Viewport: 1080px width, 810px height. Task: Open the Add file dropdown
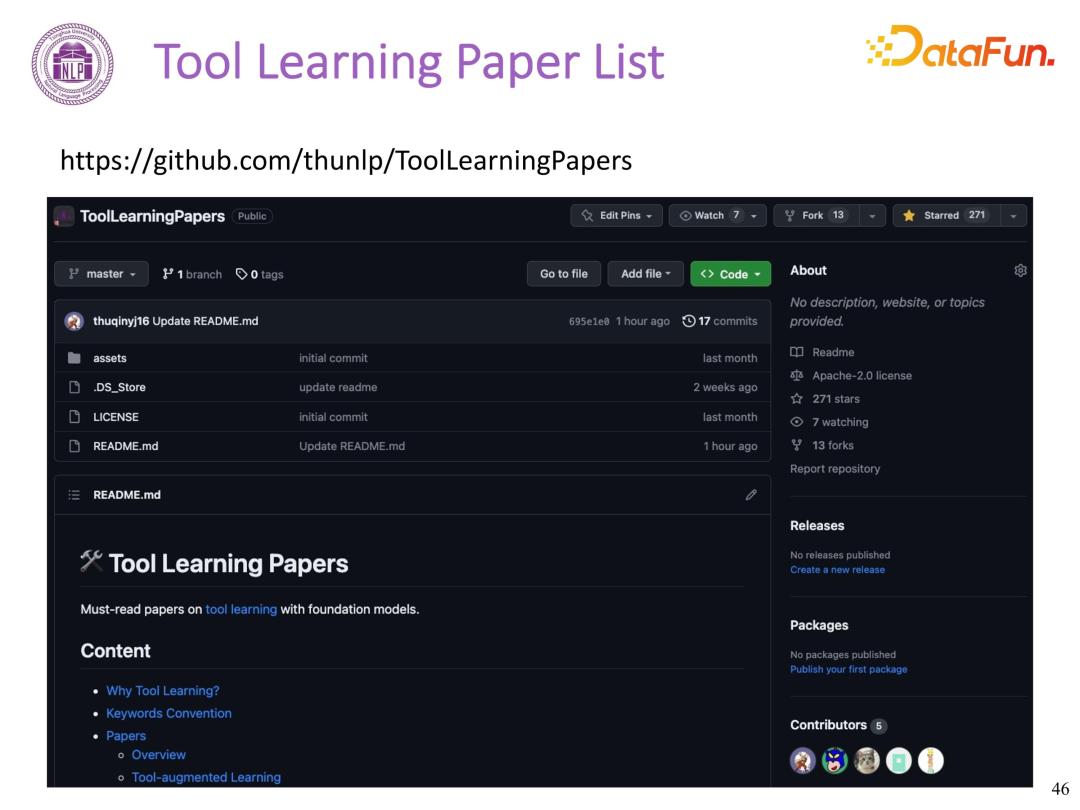[645, 274]
